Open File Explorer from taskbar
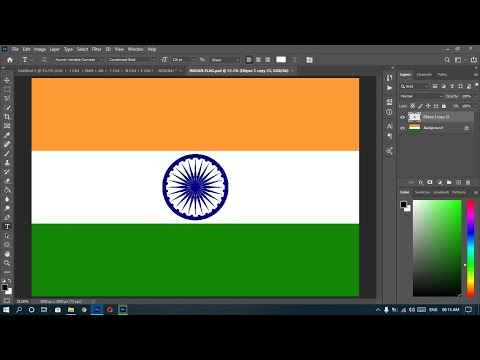The height and width of the screenshot is (360, 480). tap(71, 310)
